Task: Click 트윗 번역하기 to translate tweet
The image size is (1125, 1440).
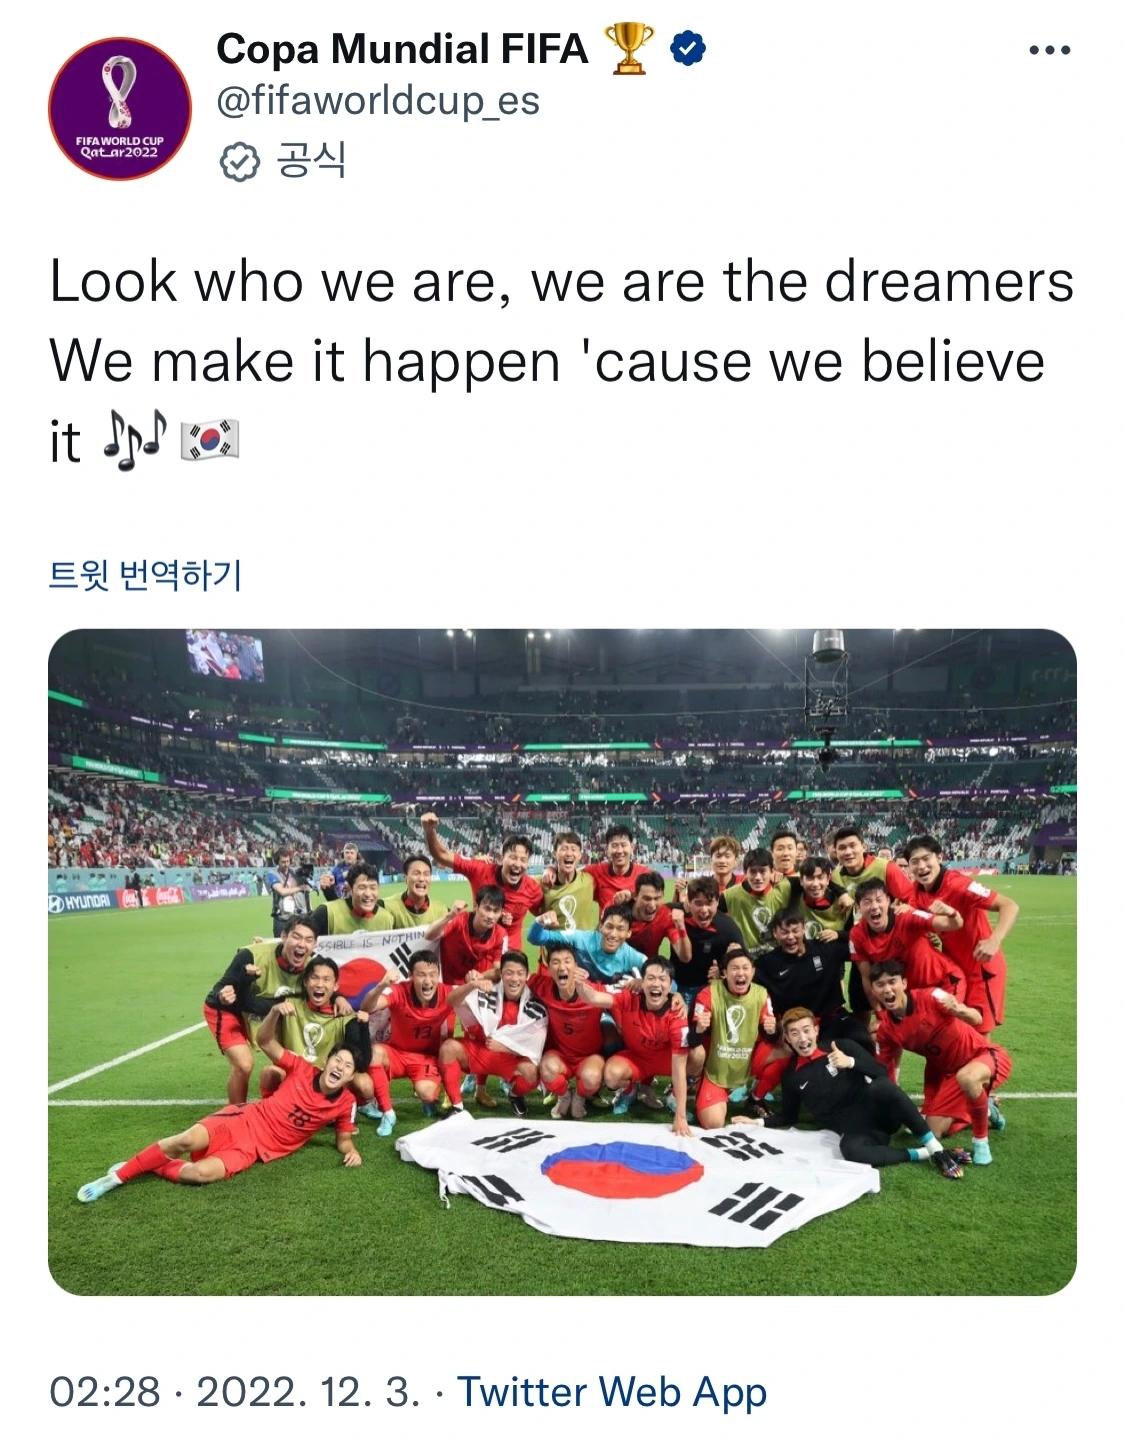Action: click(x=146, y=575)
